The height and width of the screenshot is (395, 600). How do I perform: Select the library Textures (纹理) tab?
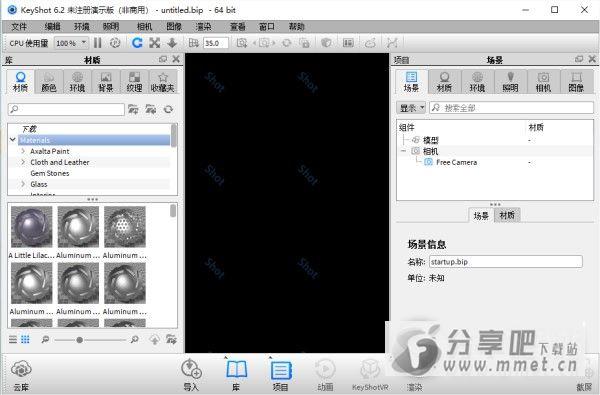134,82
